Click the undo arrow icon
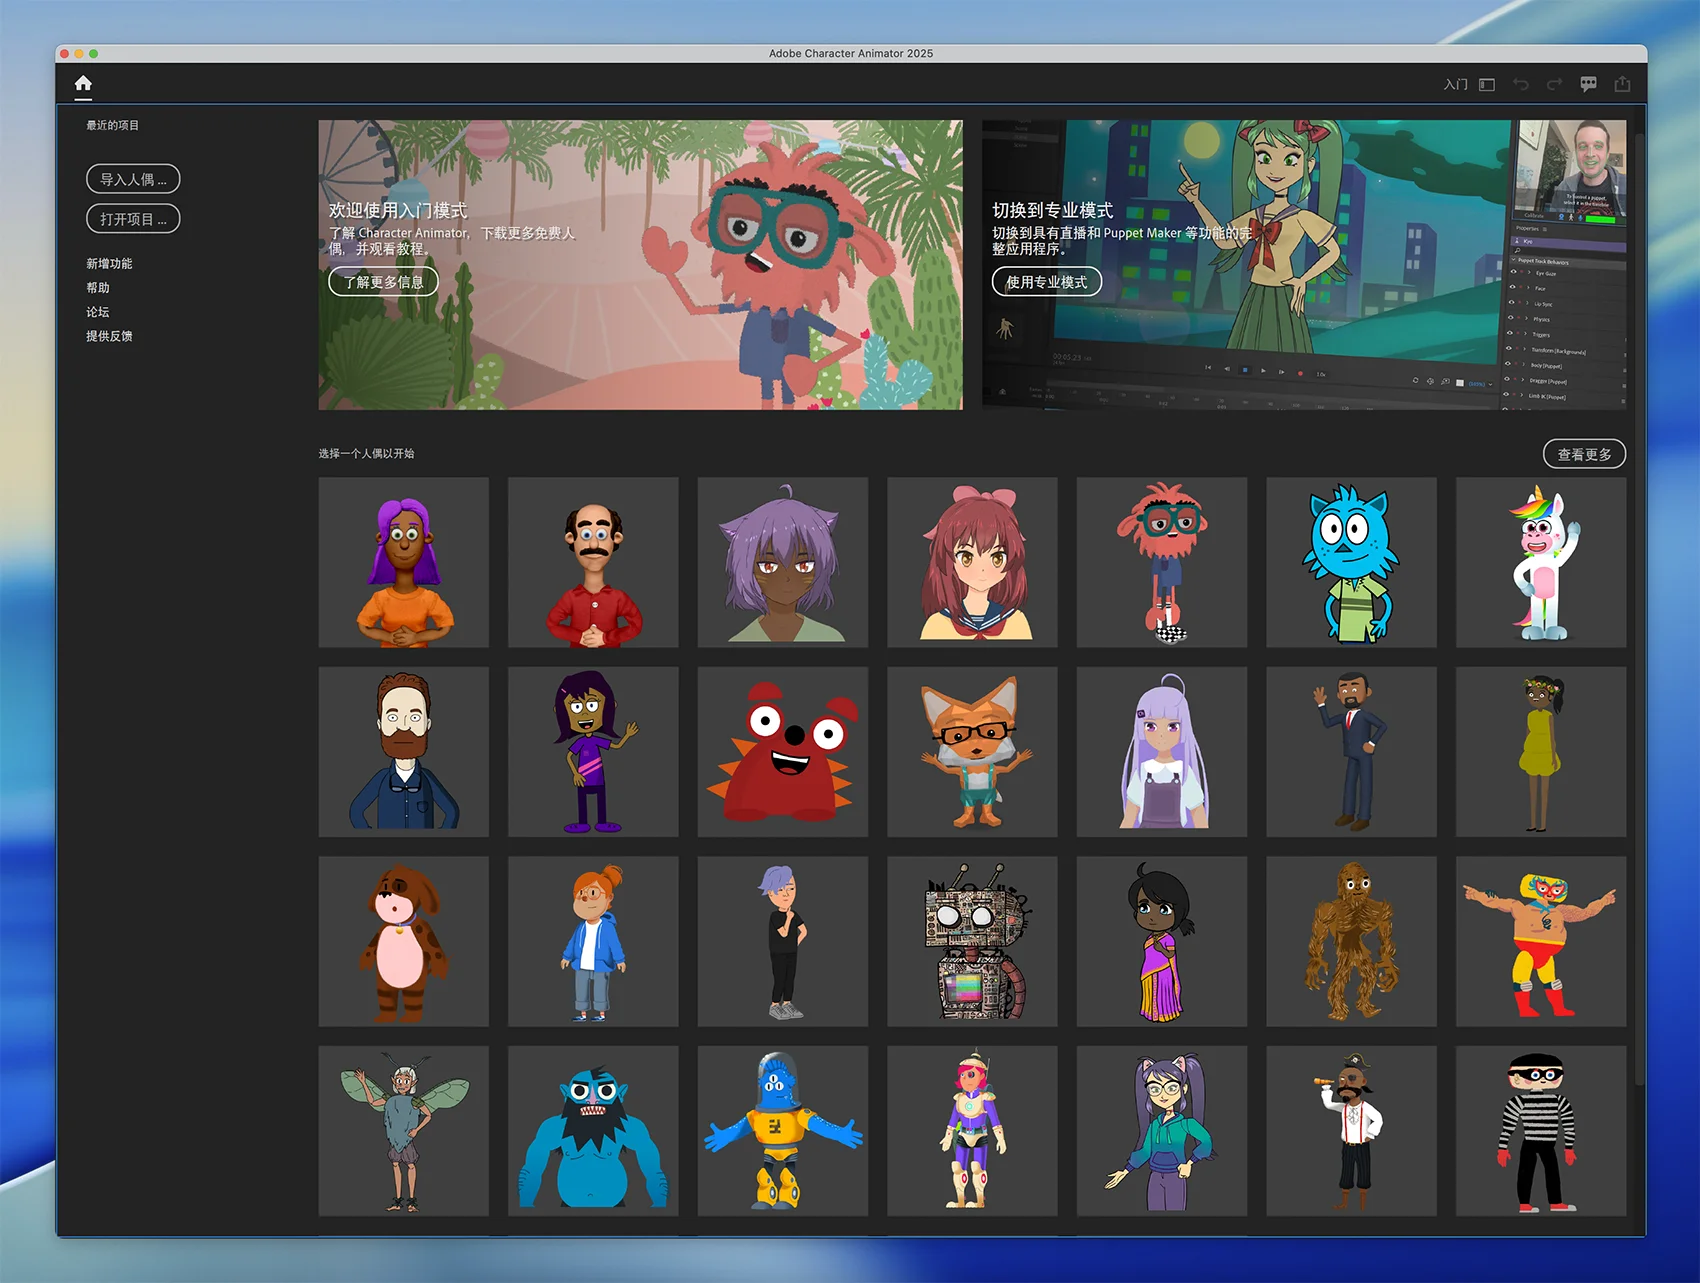Viewport: 1700px width, 1283px height. pyautogui.click(x=1521, y=85)
